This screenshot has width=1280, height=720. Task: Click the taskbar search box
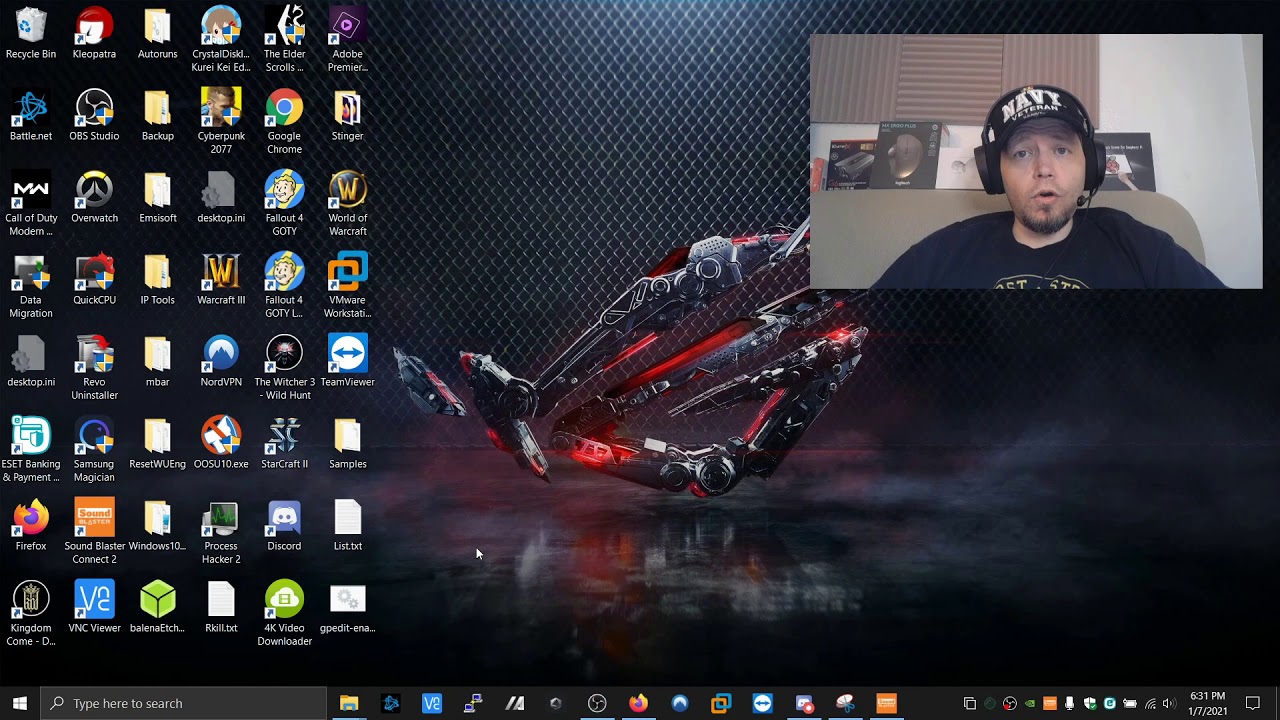pyautogui.click(x=184, y=703)
